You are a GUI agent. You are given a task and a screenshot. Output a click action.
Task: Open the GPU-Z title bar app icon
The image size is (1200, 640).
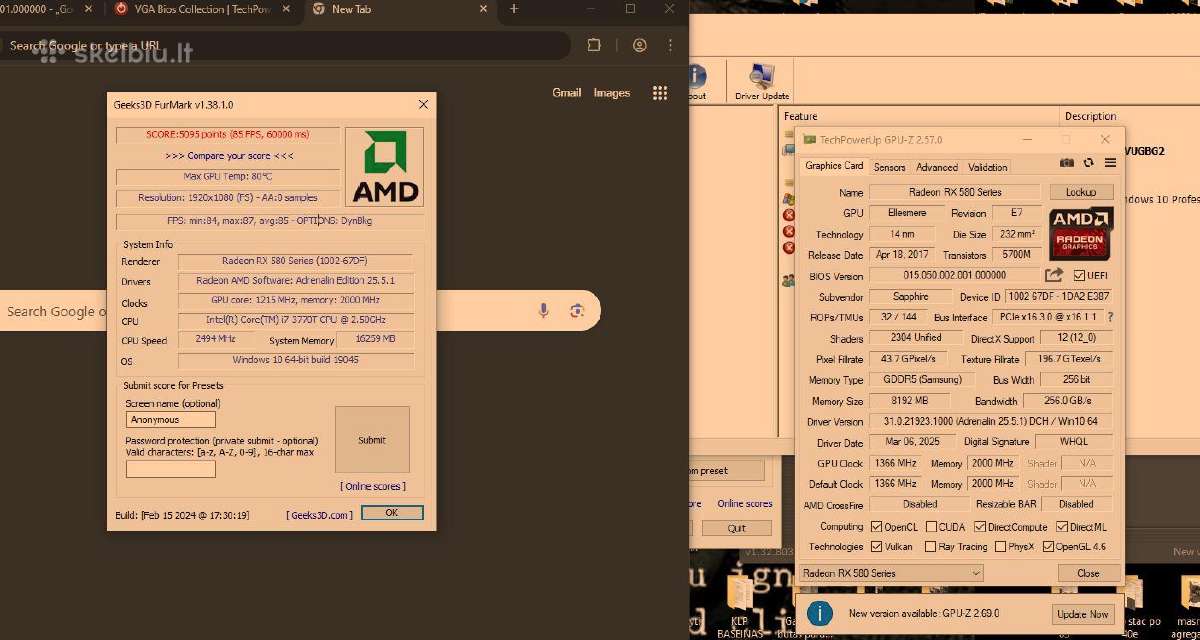(x=811, y=140)
